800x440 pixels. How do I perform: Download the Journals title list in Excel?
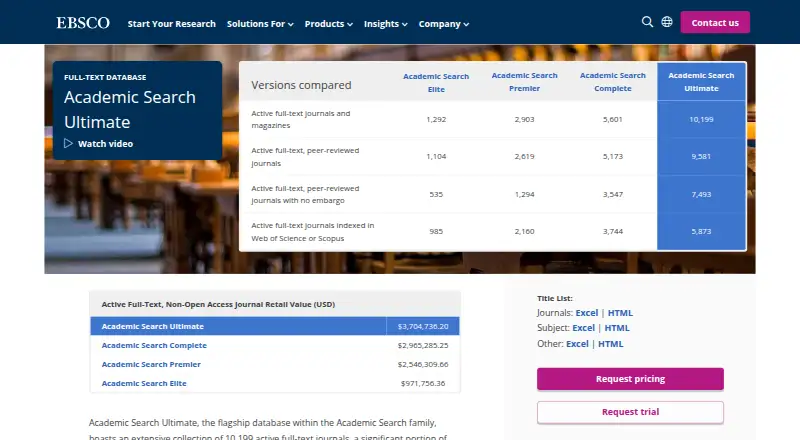coord(587,313)
